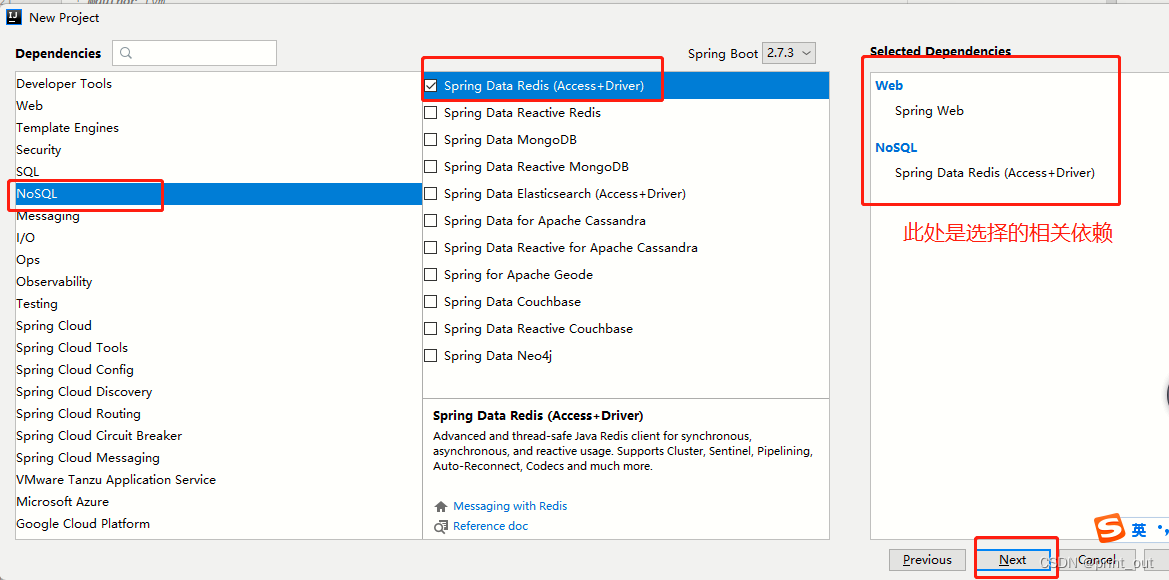
Task: Select Spring Cloud Circuit Breaker category
Action: click(218, 435)
